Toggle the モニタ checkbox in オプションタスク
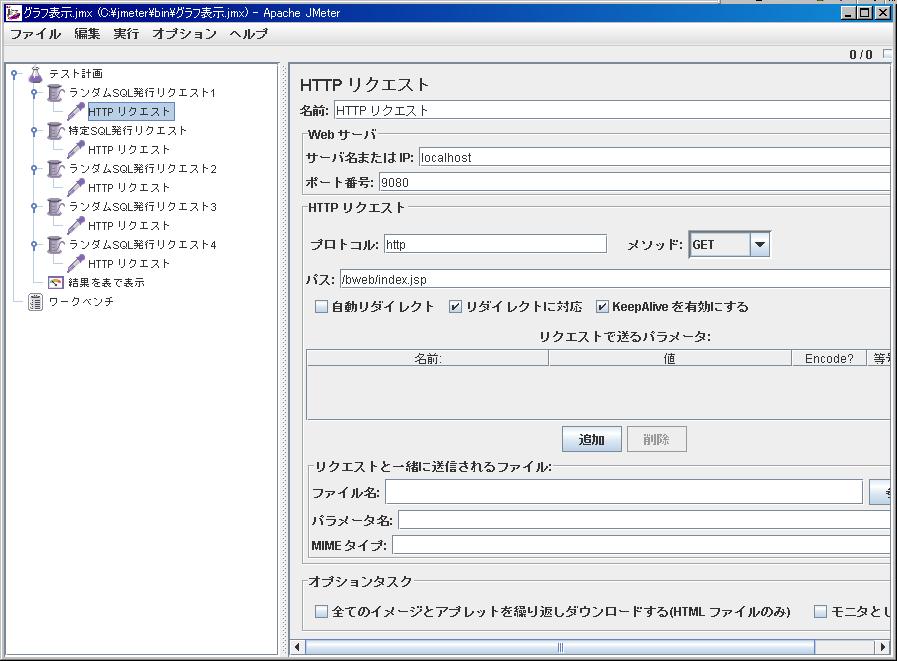897x661 pixels. pyautogui.click(x=820, y=612)
